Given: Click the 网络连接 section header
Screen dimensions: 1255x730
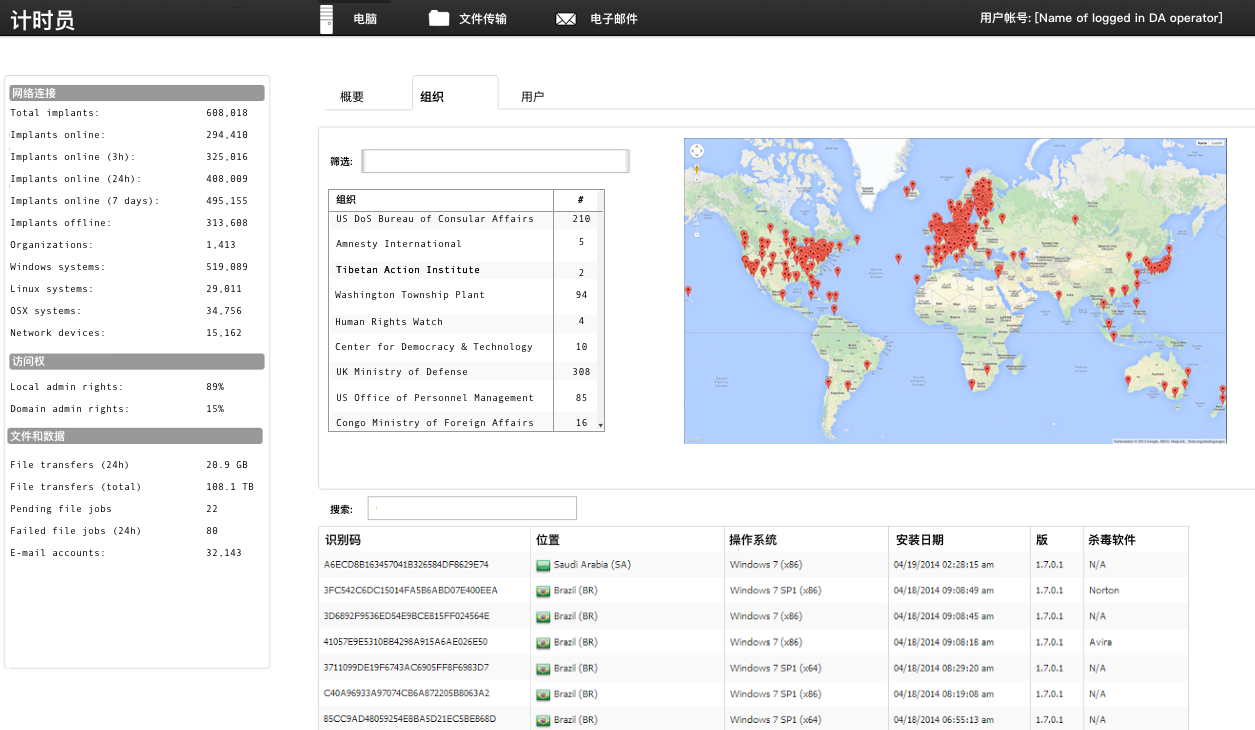Looking at the screenshot, I should (137, 93).
